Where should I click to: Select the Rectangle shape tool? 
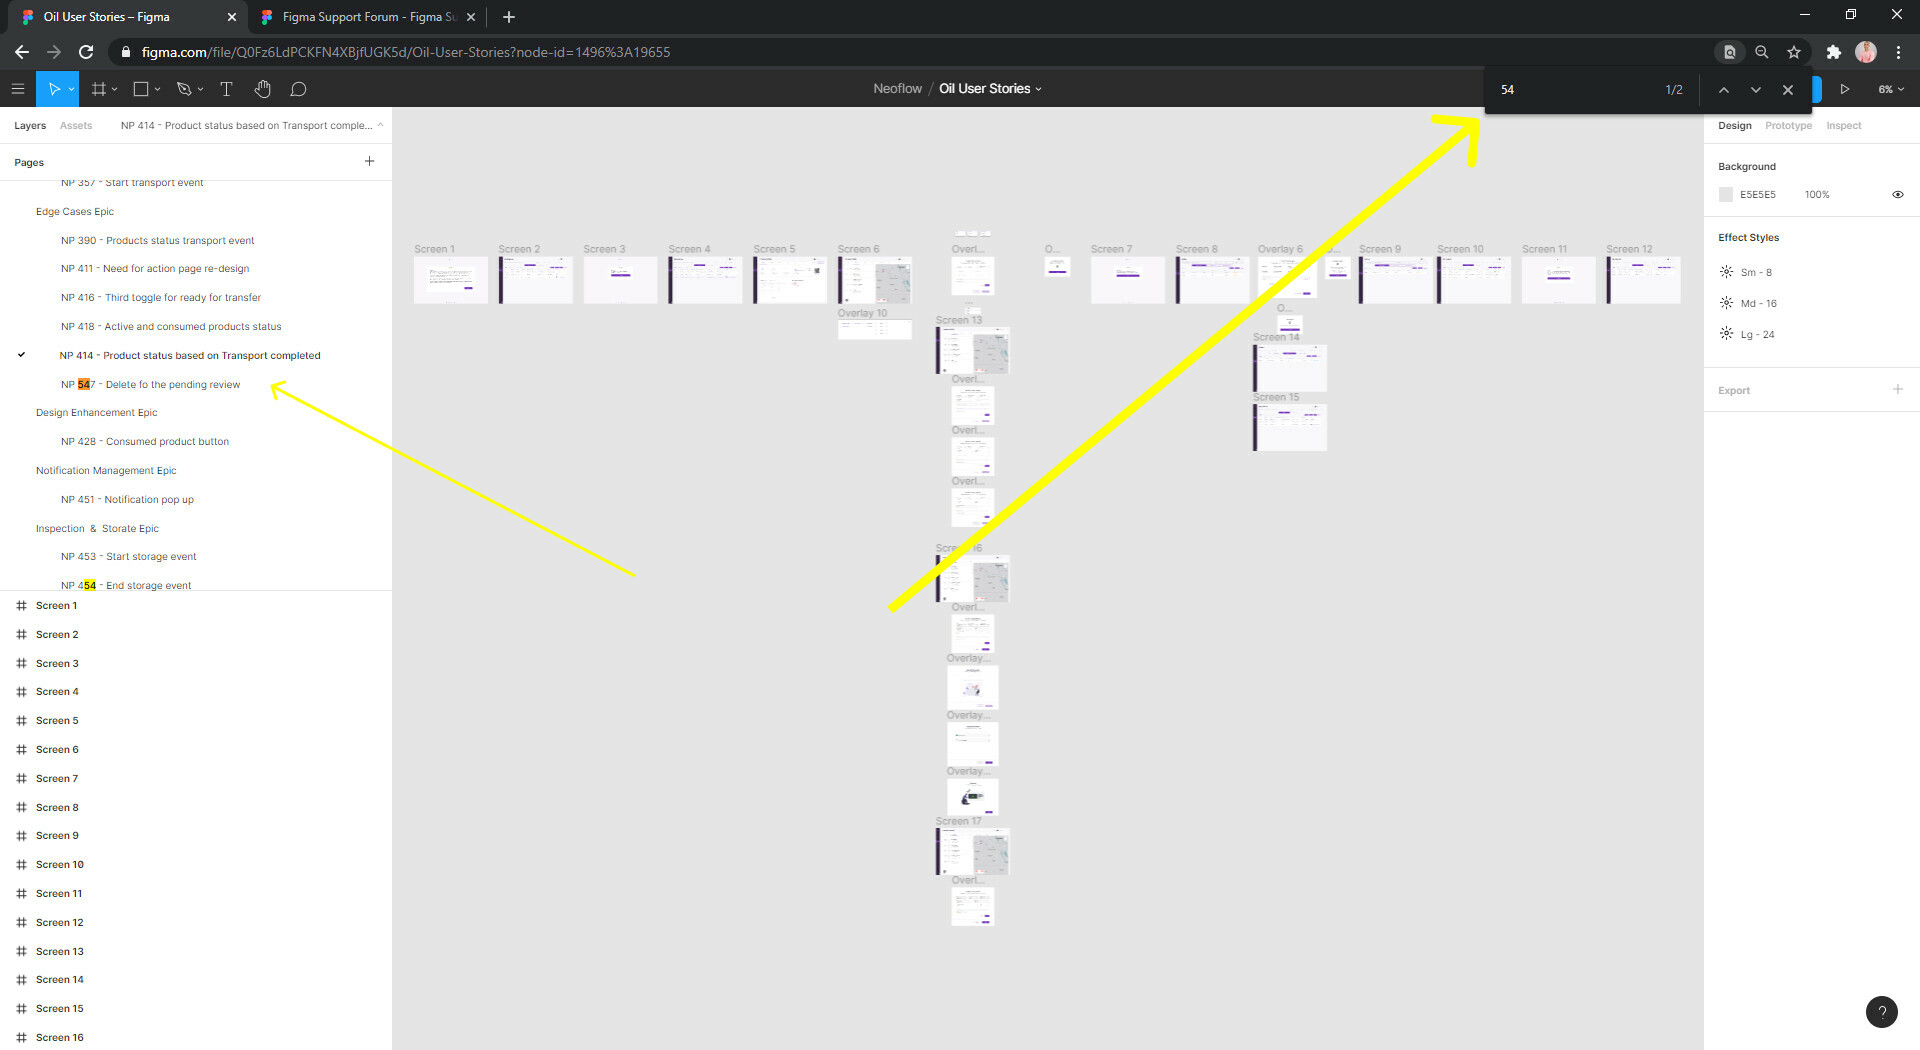[x=141, y=89]
